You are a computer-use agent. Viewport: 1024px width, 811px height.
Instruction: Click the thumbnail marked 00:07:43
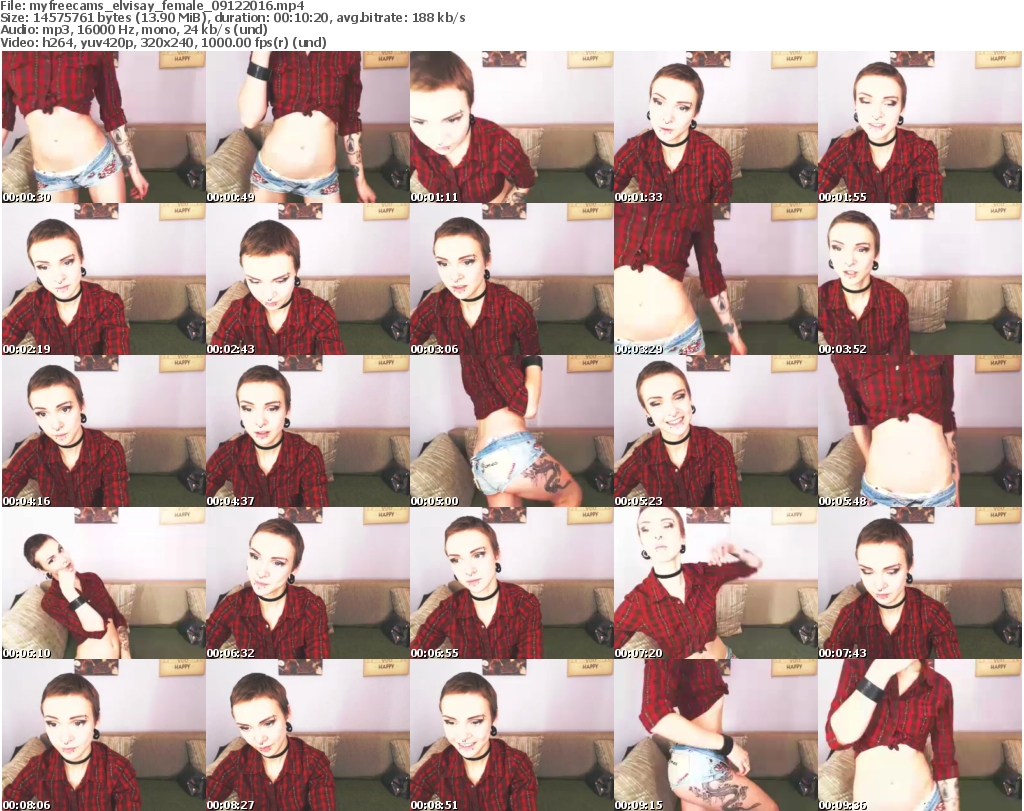[x=920, y=583]
